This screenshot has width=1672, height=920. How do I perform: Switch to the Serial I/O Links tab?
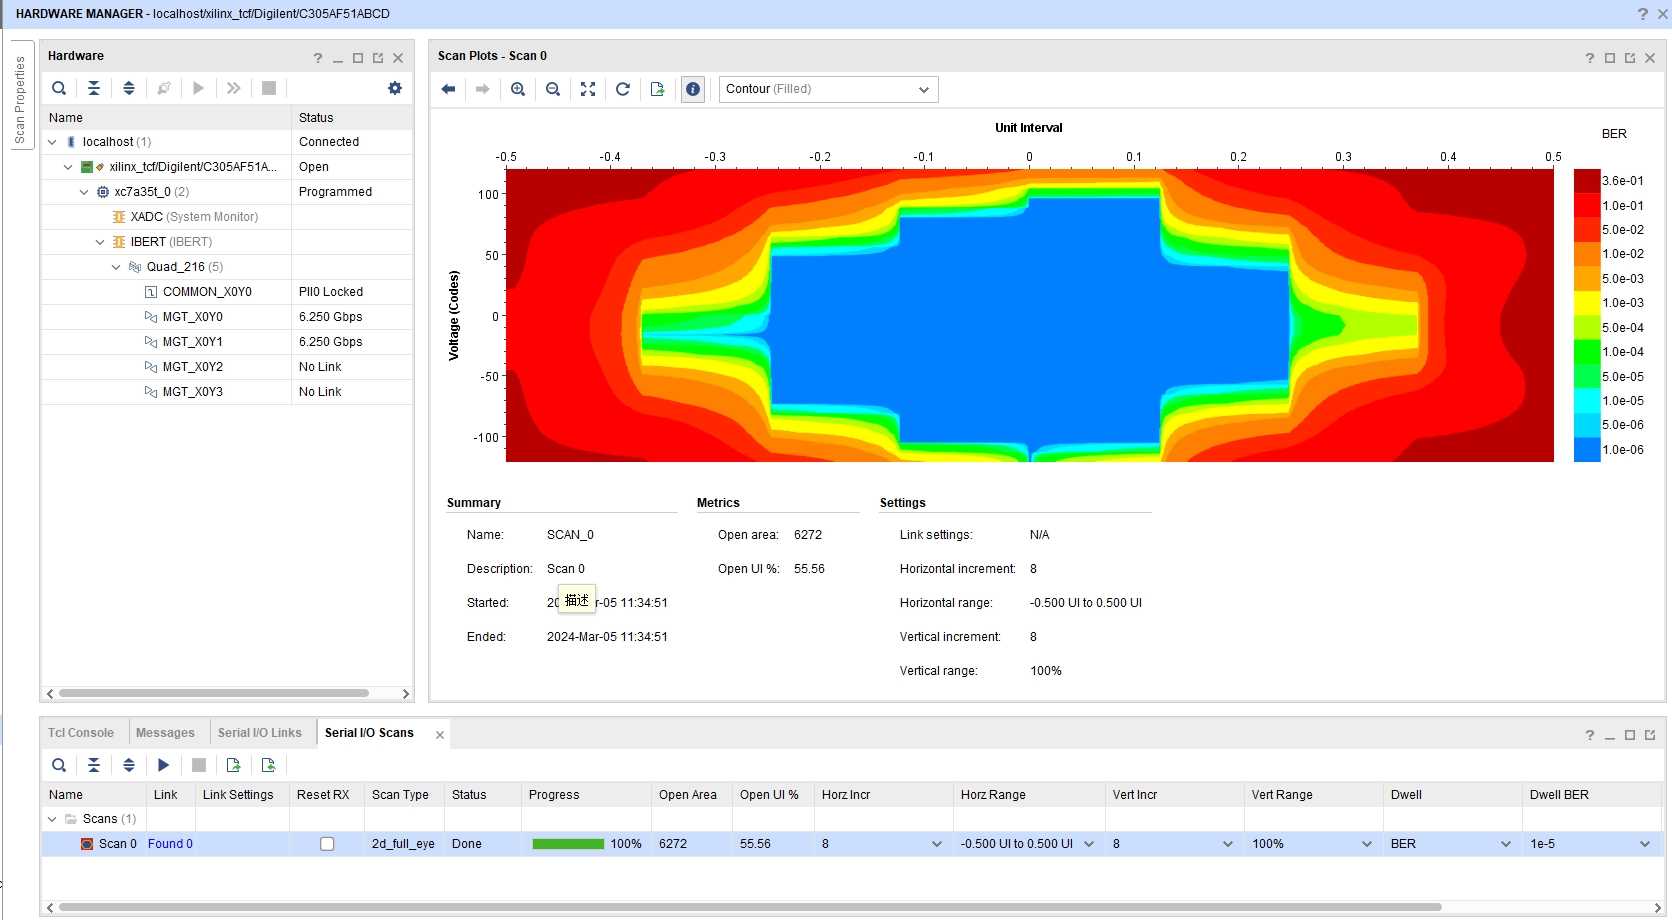coord(260,733)
